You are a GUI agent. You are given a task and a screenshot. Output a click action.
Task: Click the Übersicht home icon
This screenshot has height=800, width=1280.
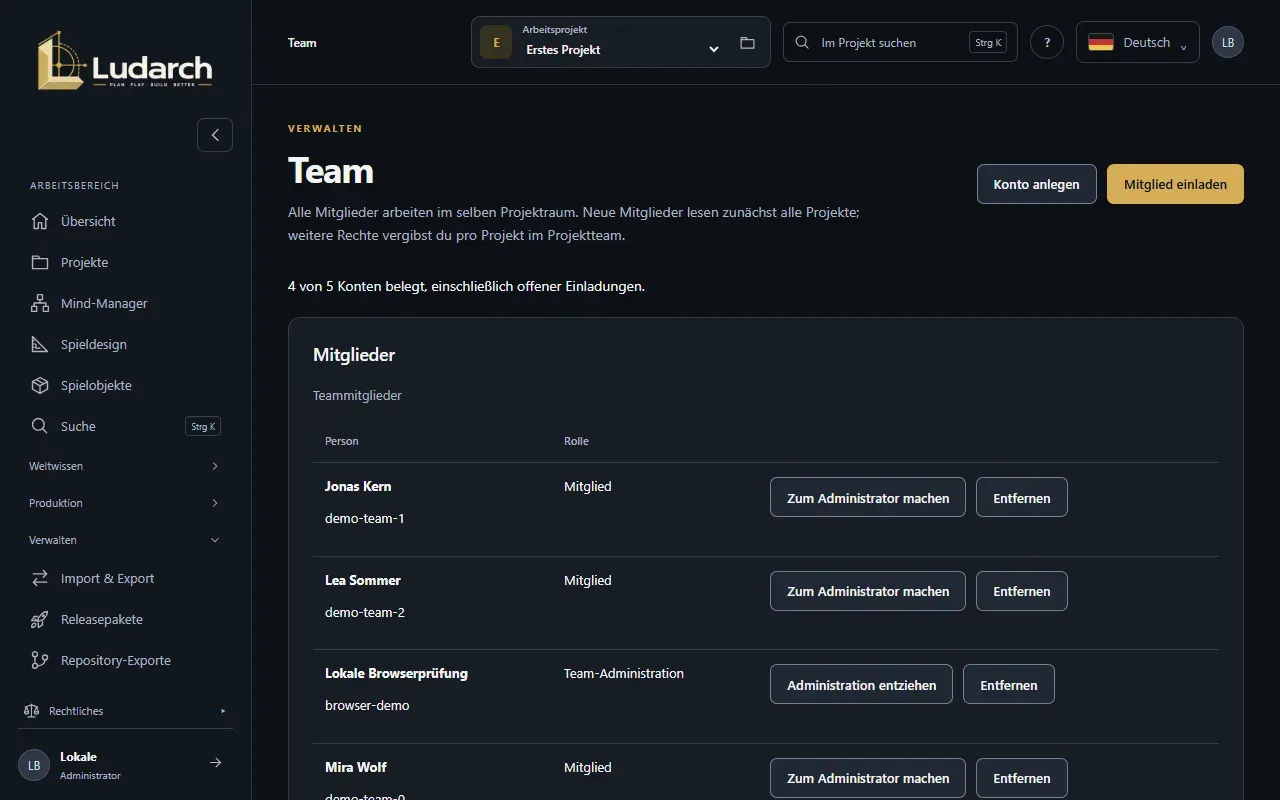40,221
